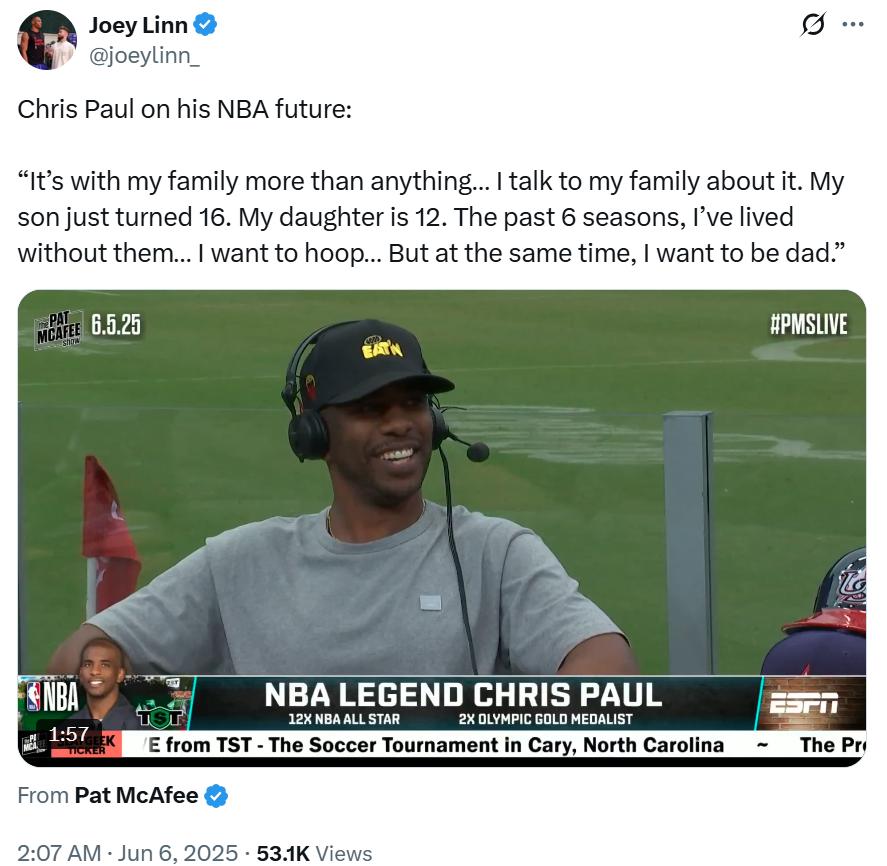Open the 2:07 AM Jun 6, 2025 timestamp

127,853
